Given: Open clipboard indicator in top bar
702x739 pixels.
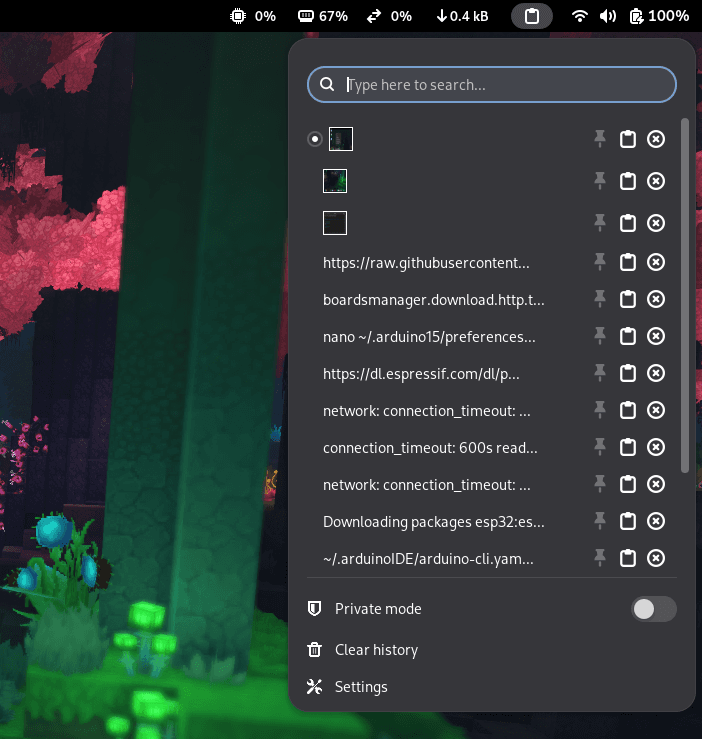Looking at the screenshot, I should [532, 16].
